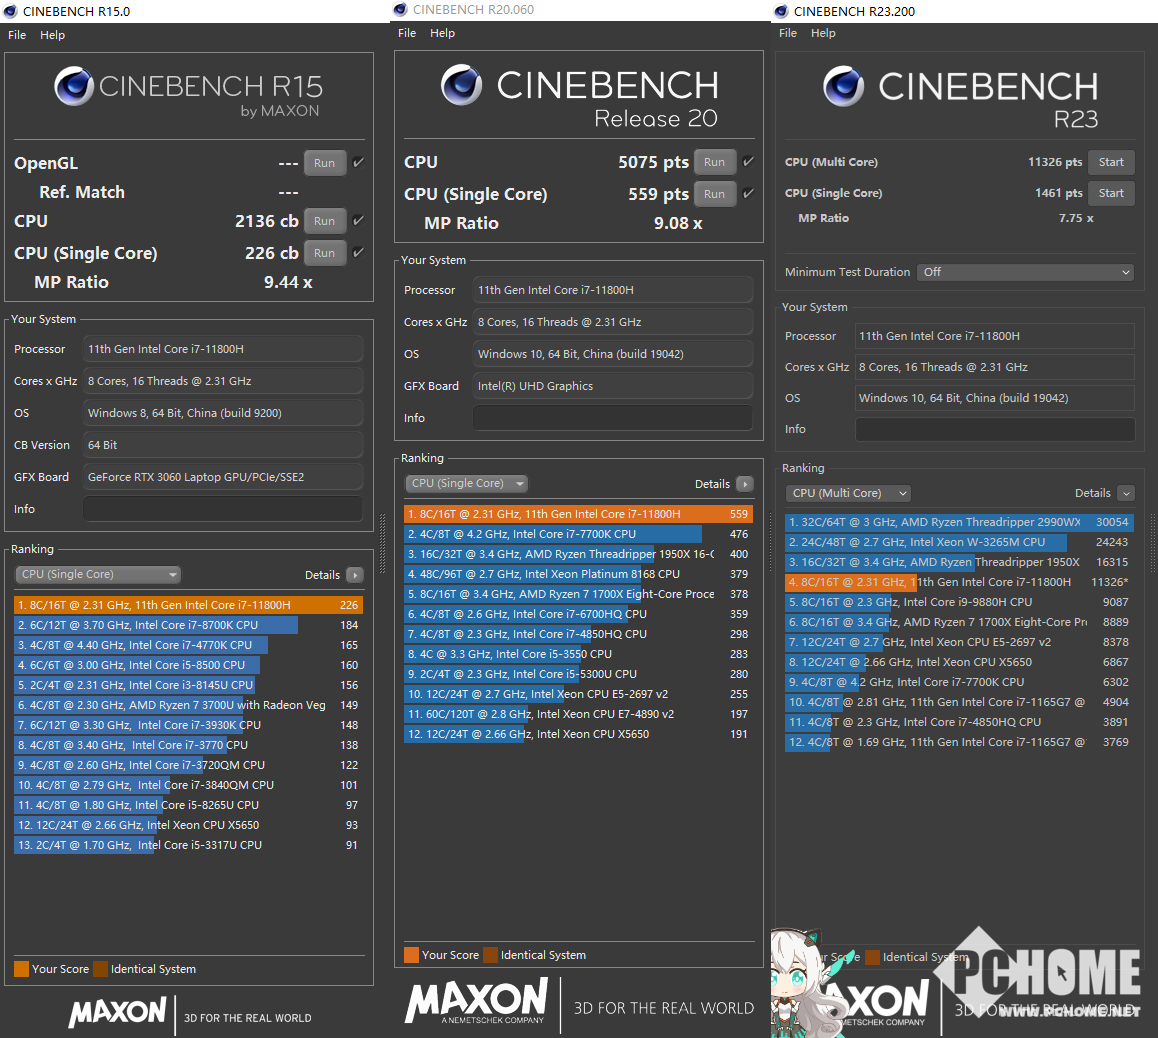Click the Cinebench R23 logo sphere
The width and height of the screenshot is (1158, 1038).
(843, 86)
